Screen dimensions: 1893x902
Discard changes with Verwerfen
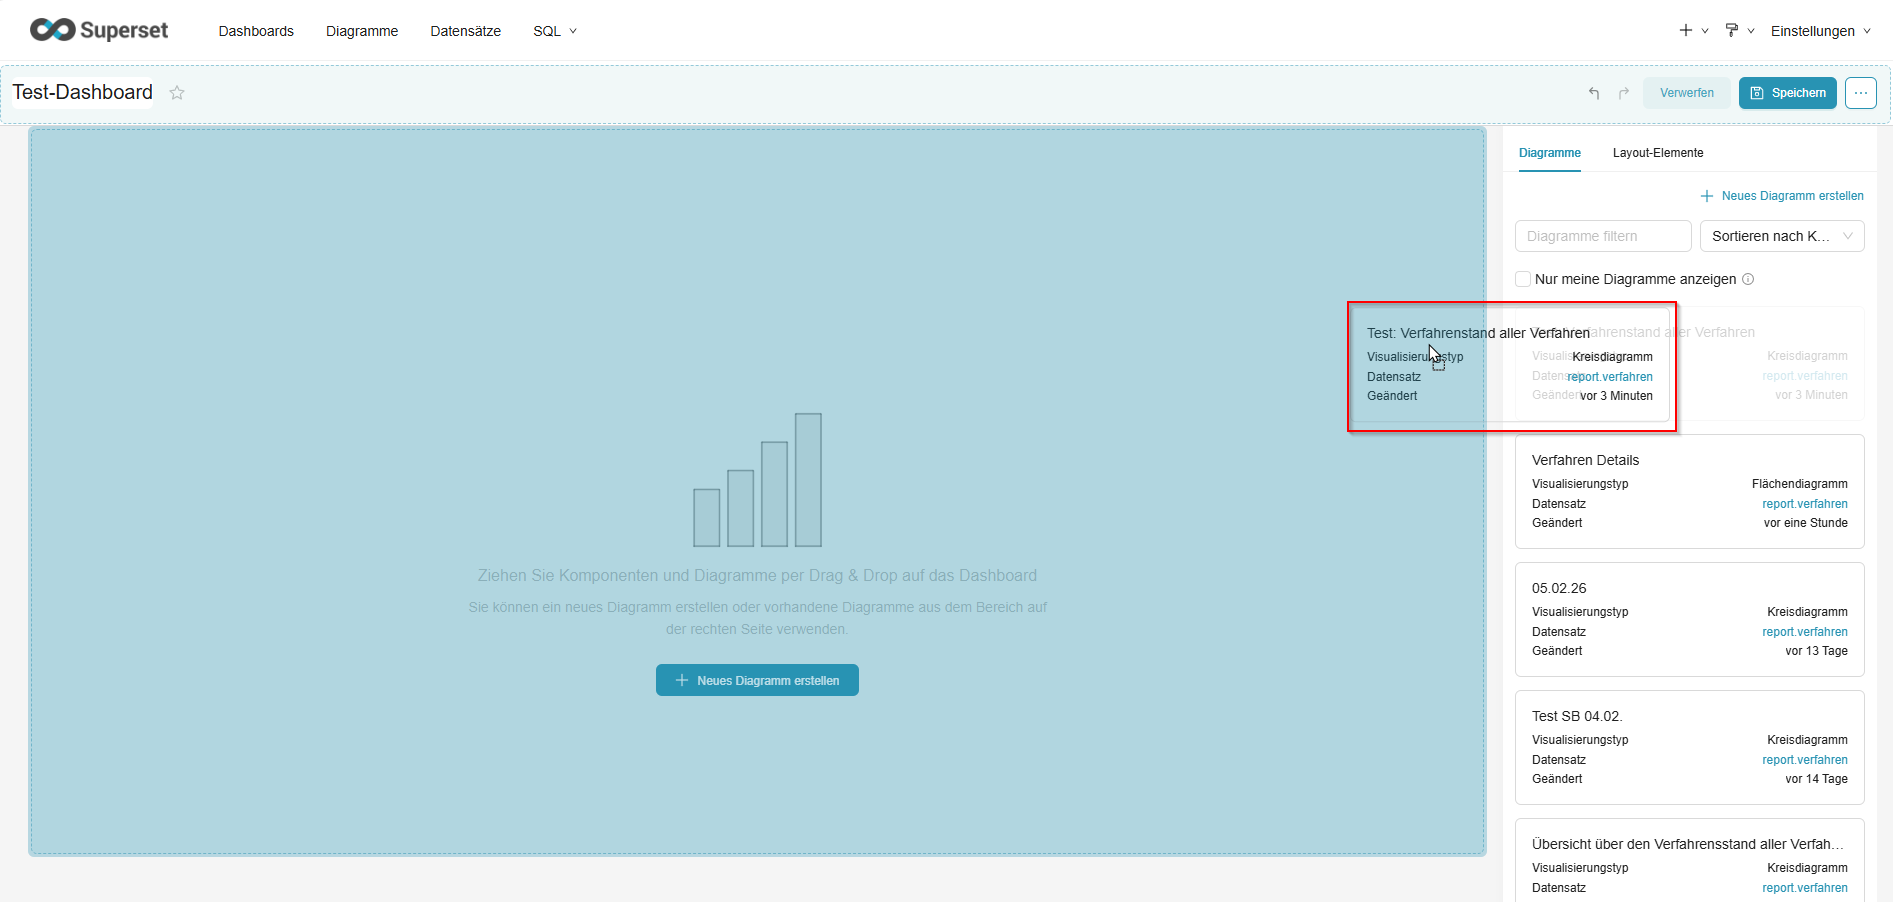(1686, 93)
